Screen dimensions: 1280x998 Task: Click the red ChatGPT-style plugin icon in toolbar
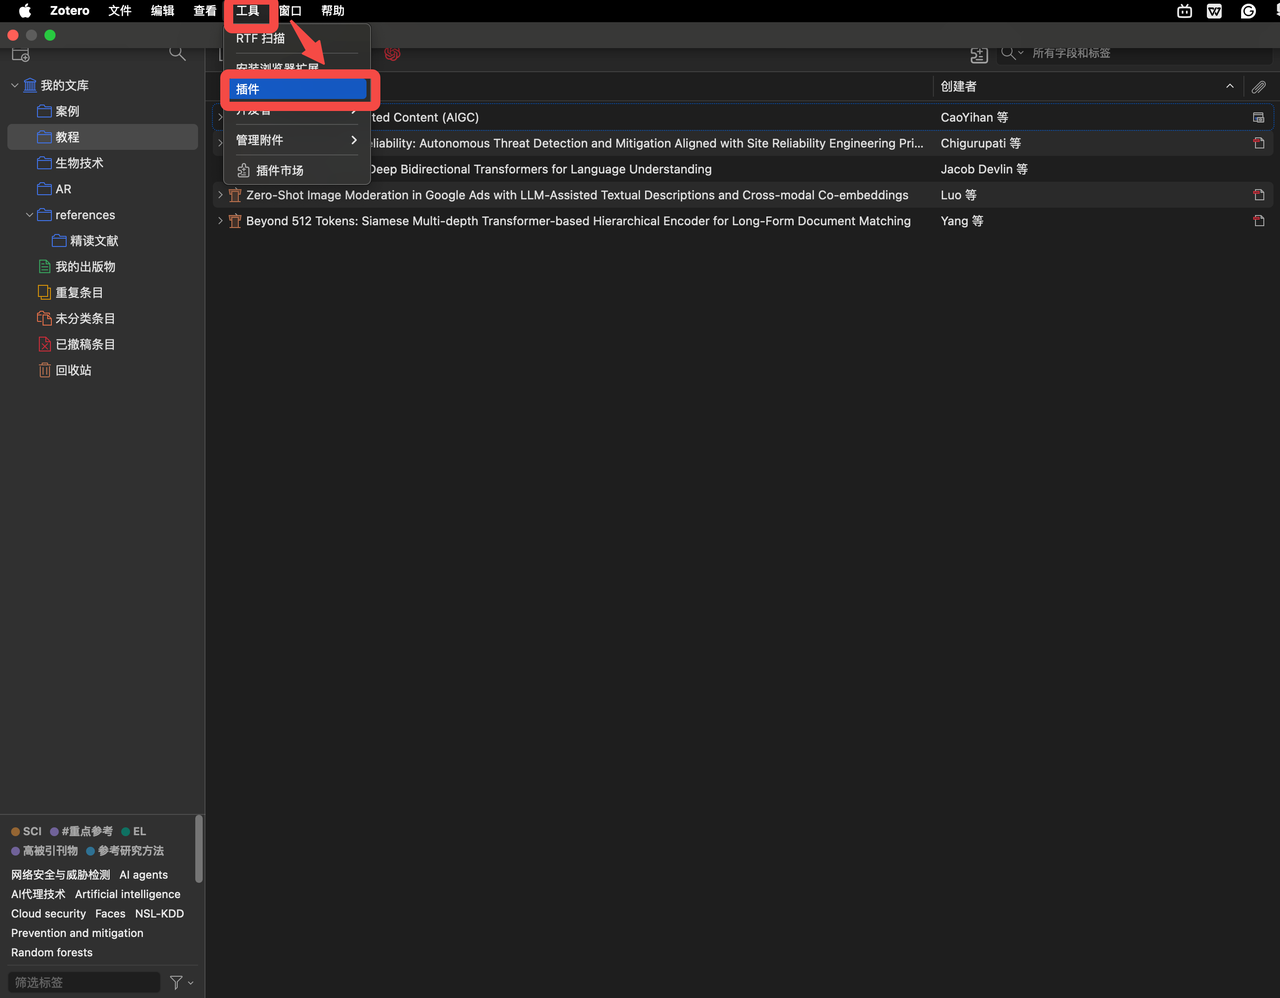click(392, 54)
